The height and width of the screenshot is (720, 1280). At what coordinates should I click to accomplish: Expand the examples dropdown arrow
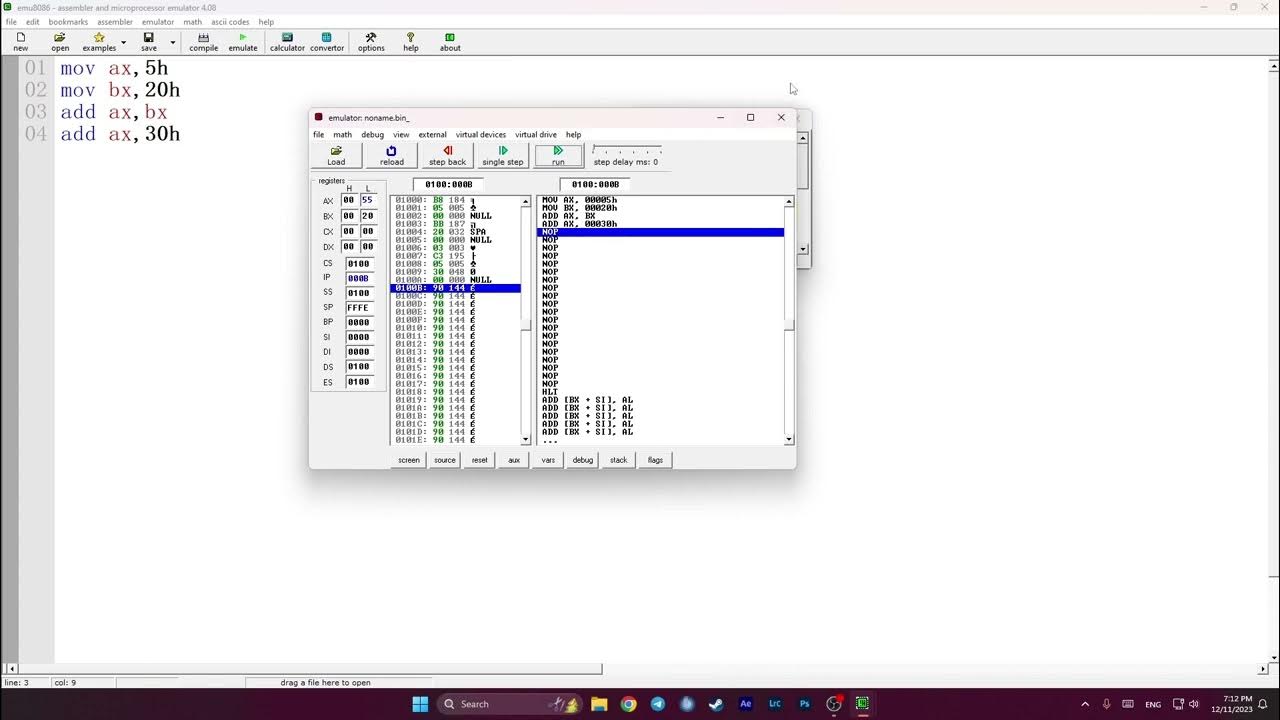pyautogui.click(x=124, y=42)
